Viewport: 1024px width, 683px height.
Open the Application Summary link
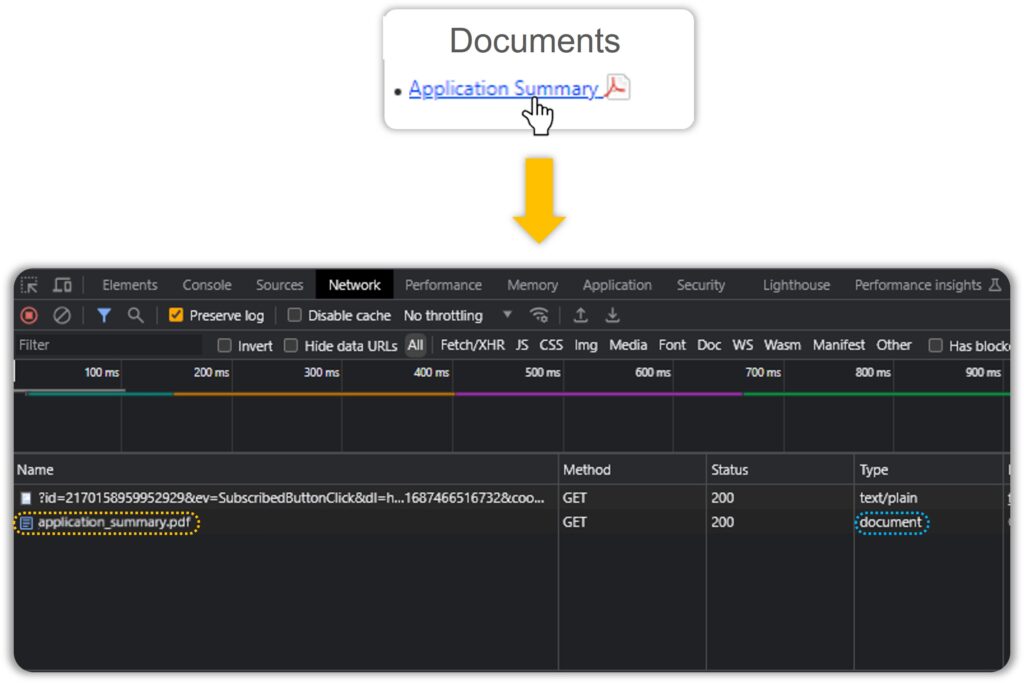(x=504, y=89)
